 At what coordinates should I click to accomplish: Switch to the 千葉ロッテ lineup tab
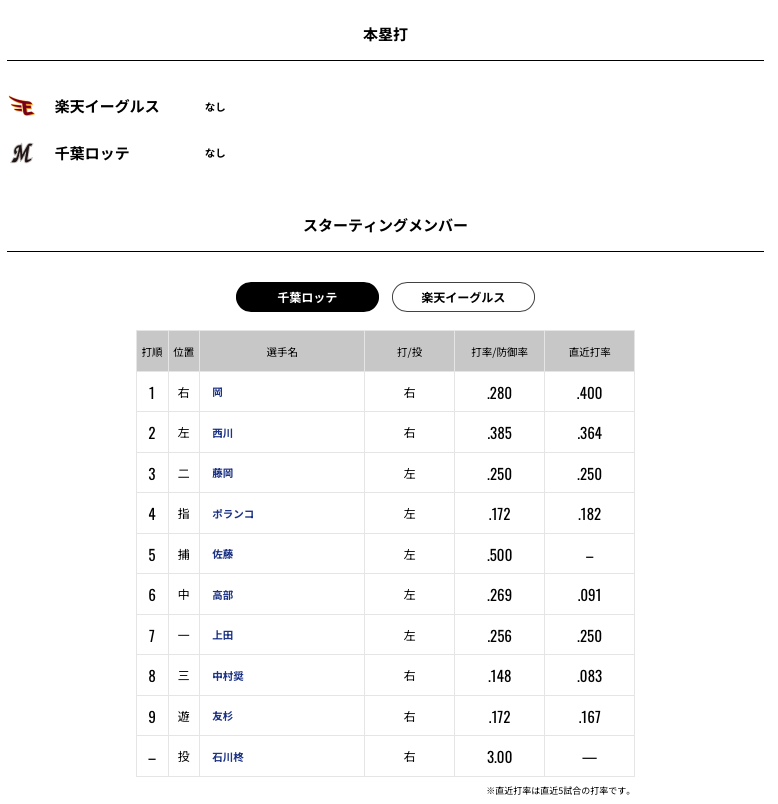click(x=307, y=297)
